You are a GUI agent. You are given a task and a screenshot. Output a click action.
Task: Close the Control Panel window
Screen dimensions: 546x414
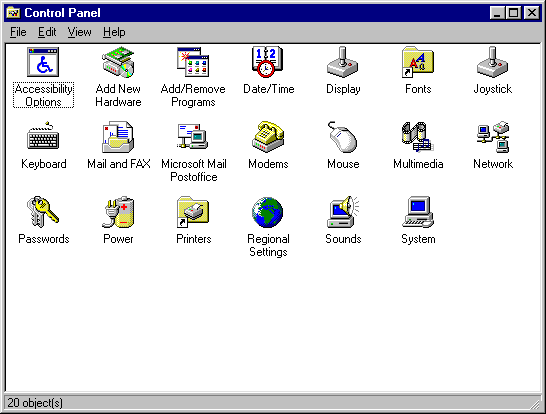pyautogui.click(x=532, y=13)
